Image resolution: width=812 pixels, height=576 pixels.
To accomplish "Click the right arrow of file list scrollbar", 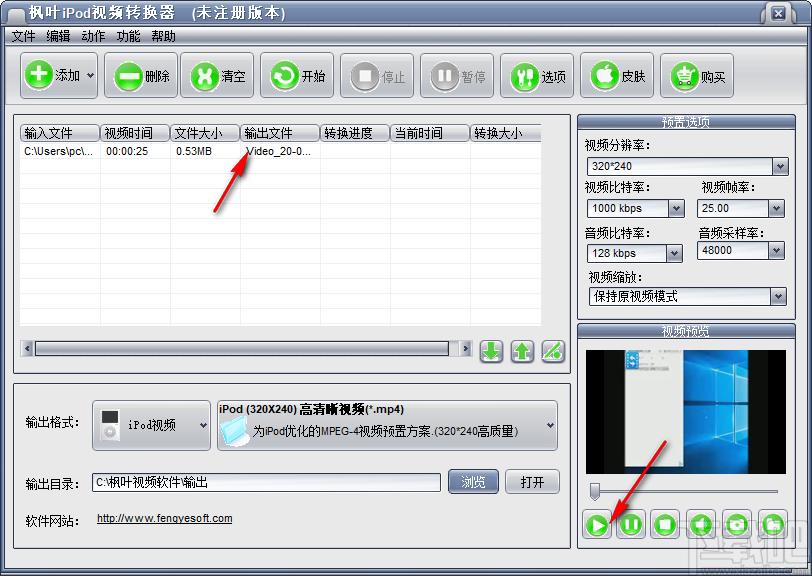I will (x=466, y=348).
